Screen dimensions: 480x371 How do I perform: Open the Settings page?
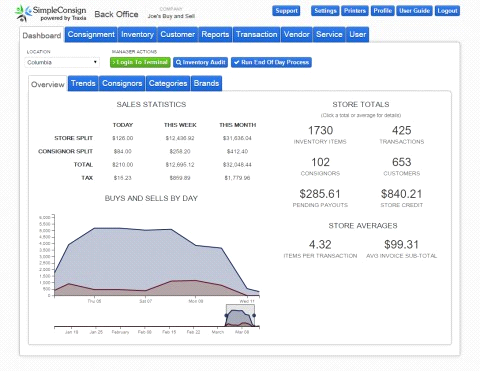(325, 11)
